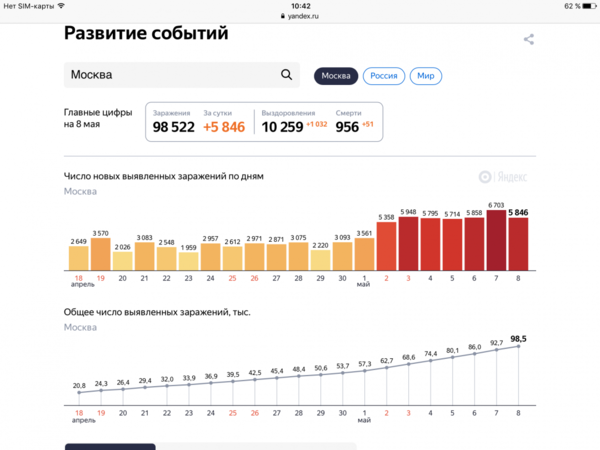The width and height of the screenshot is (600, 450).
Task: Switch to the Мир region tab
Action: pyautogui.click(x=425, y=76)
